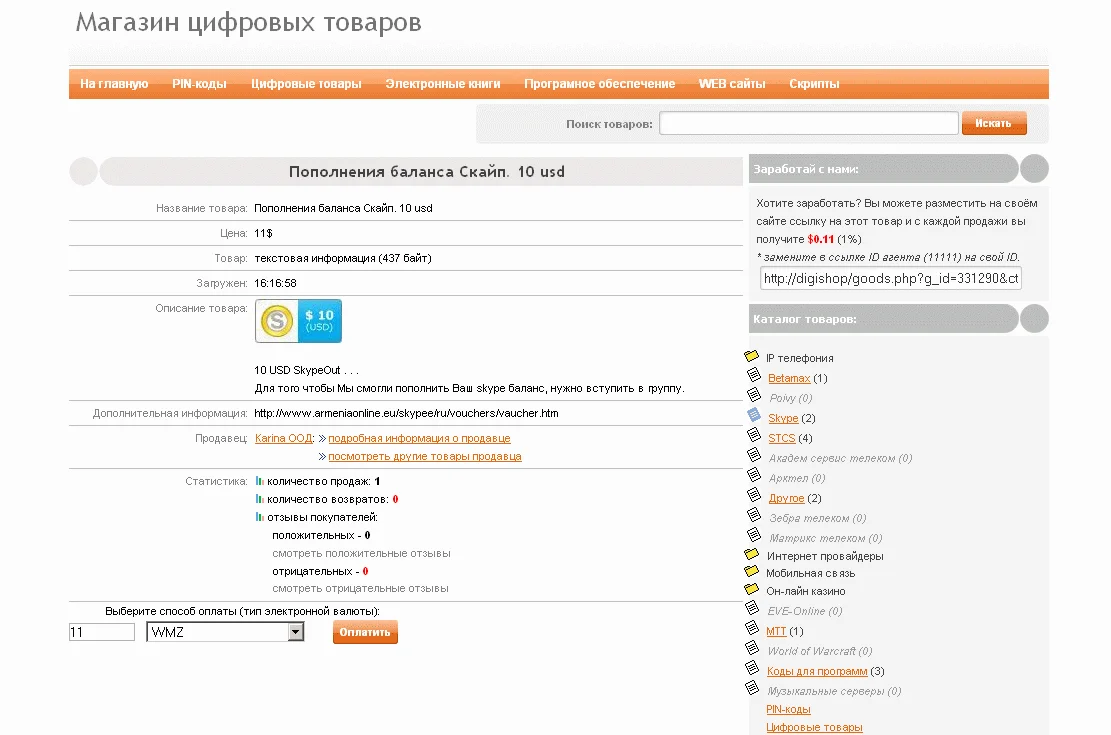Click the document icon beside Betamax
The height and width of the screenshot is (735, 1111).
pyautogui.click(x=754, y=375)
